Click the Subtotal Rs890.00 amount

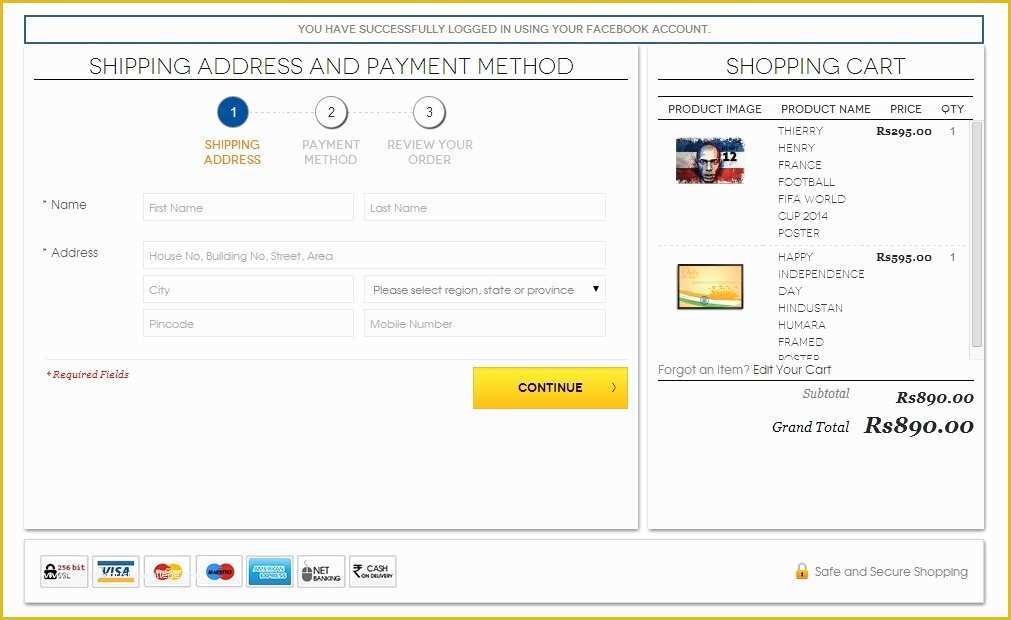click(x=934, y=398)
